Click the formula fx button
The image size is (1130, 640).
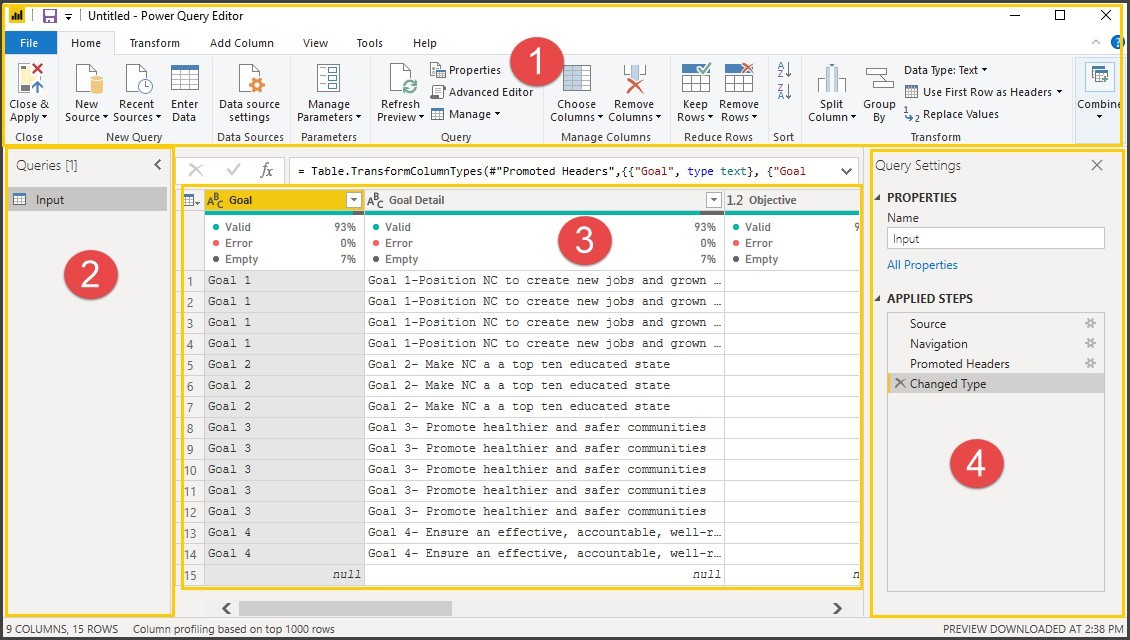pos(267,170)
